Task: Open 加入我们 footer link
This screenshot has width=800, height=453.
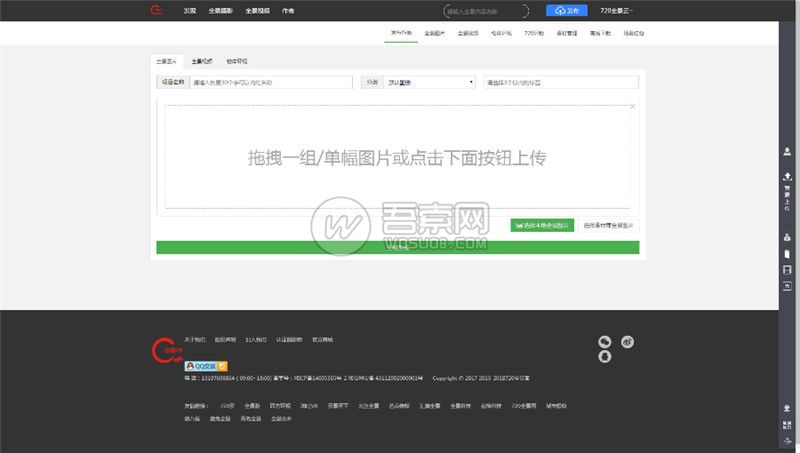Action: [x=256, y=340]
